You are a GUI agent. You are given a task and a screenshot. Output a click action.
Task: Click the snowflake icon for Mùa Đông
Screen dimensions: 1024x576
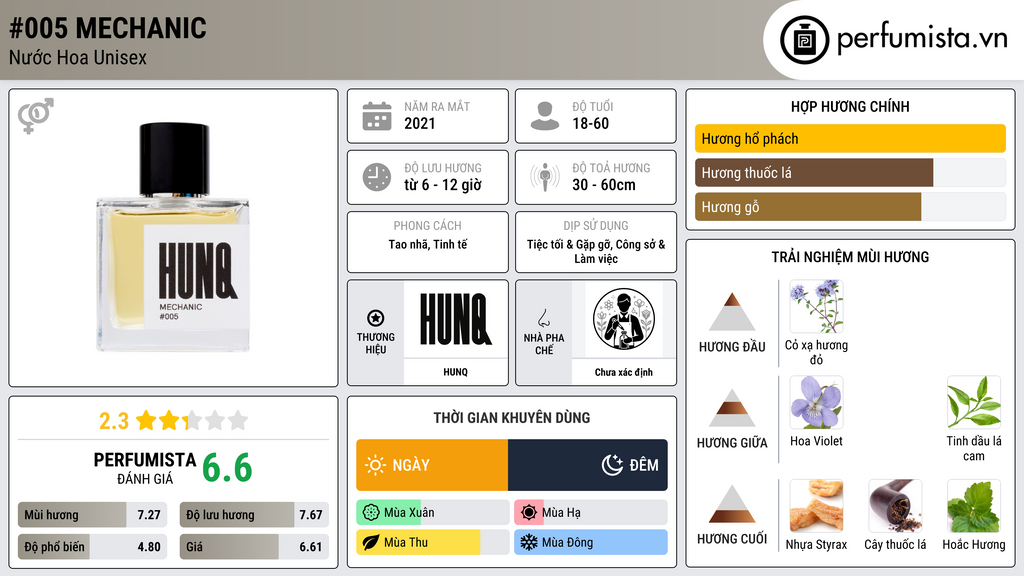click(x=529, y=542)
